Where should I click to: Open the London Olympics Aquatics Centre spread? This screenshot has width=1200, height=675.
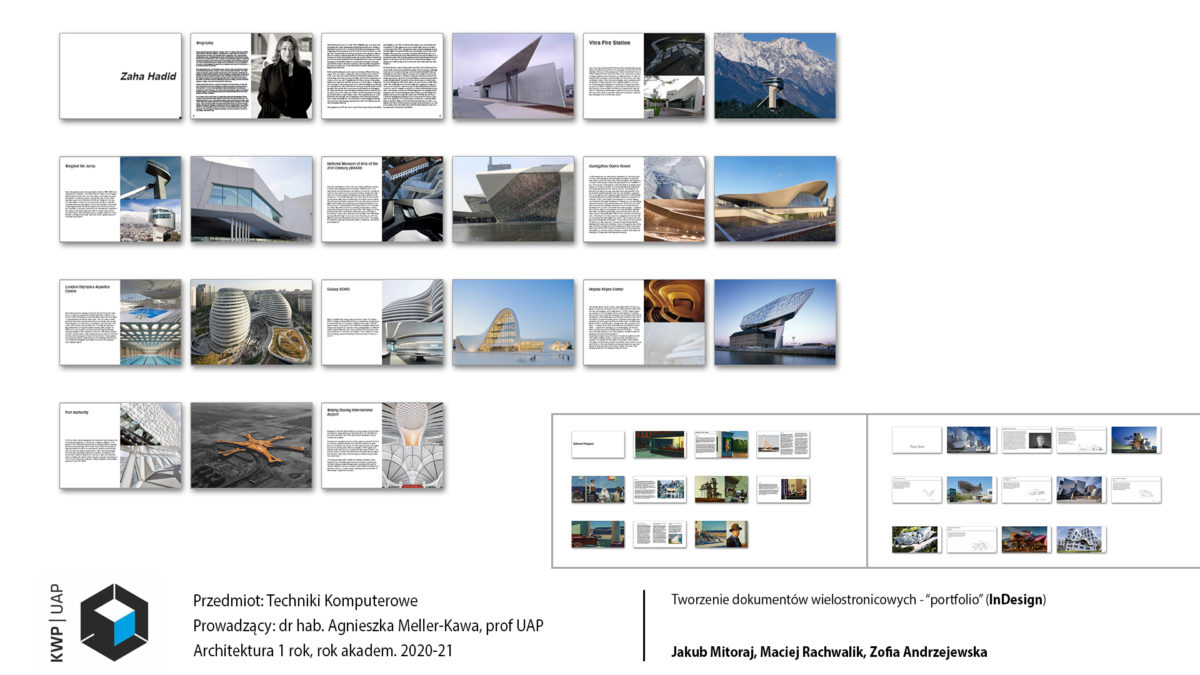click(x=120, y=322)
